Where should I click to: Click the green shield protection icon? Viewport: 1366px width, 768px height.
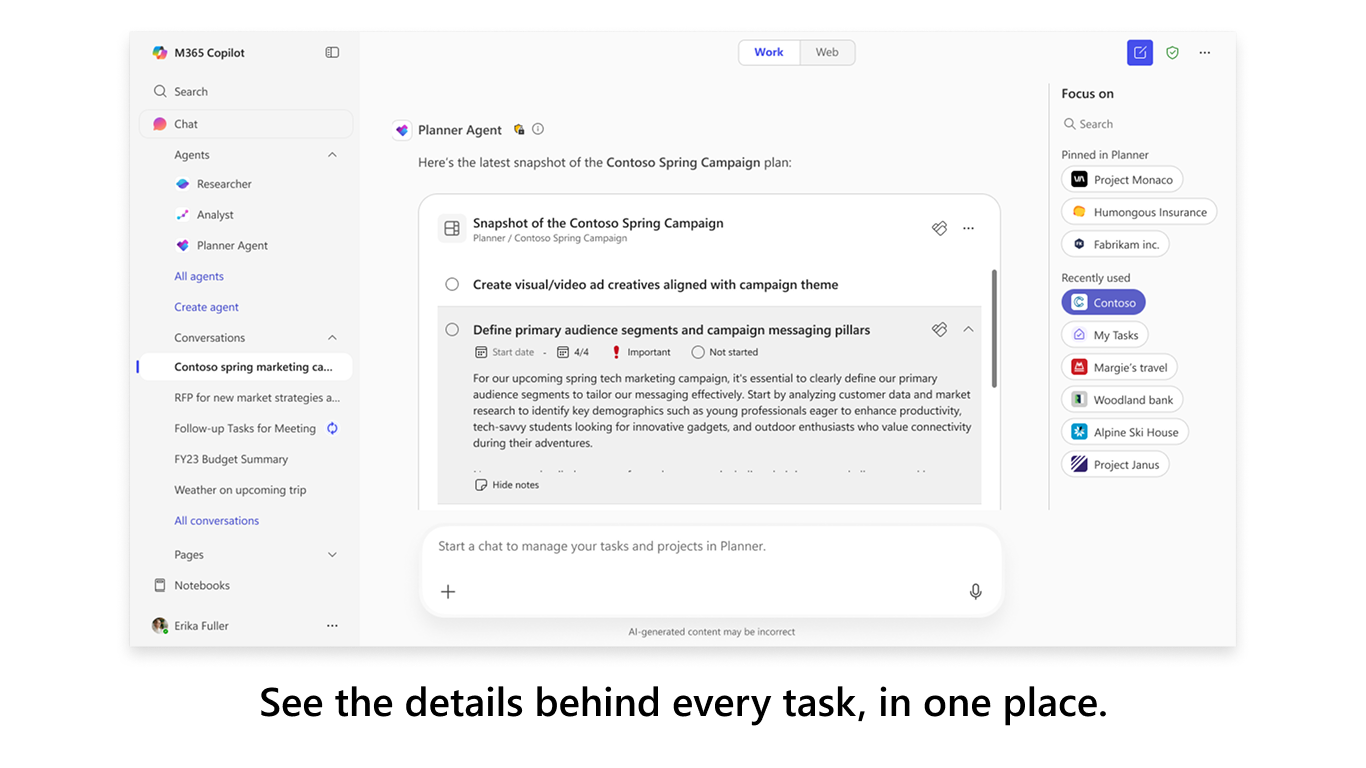coord(1172,53)
